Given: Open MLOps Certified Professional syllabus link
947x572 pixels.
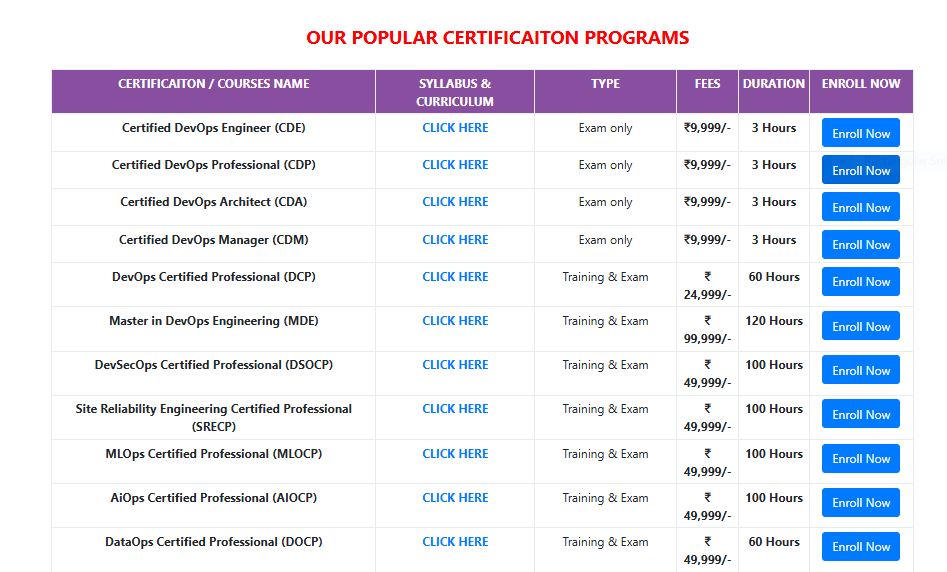Looking at the screenshot, I should point(455,454).
